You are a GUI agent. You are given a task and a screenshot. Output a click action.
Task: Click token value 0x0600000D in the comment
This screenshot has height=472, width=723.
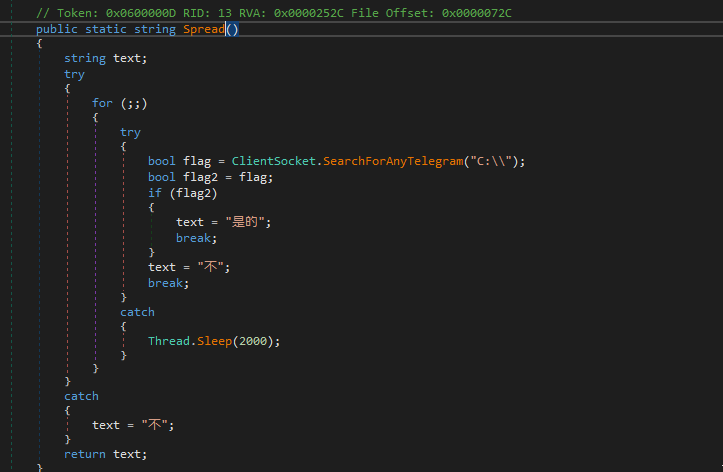click(x=141, y=13)
